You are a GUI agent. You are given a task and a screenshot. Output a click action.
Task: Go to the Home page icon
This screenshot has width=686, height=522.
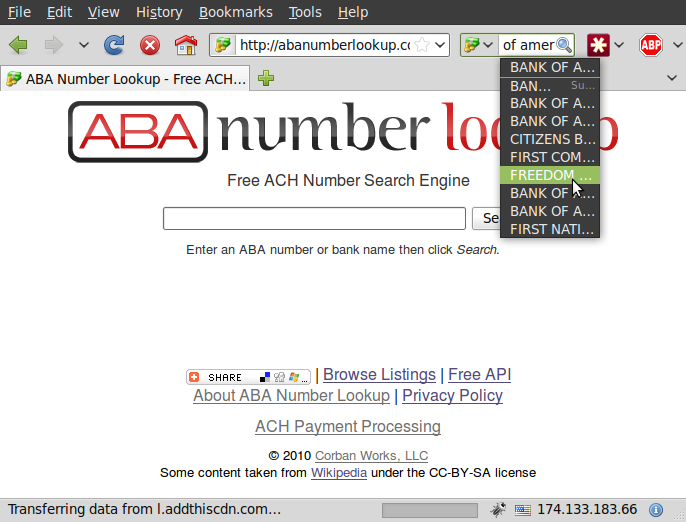(186, 45)
